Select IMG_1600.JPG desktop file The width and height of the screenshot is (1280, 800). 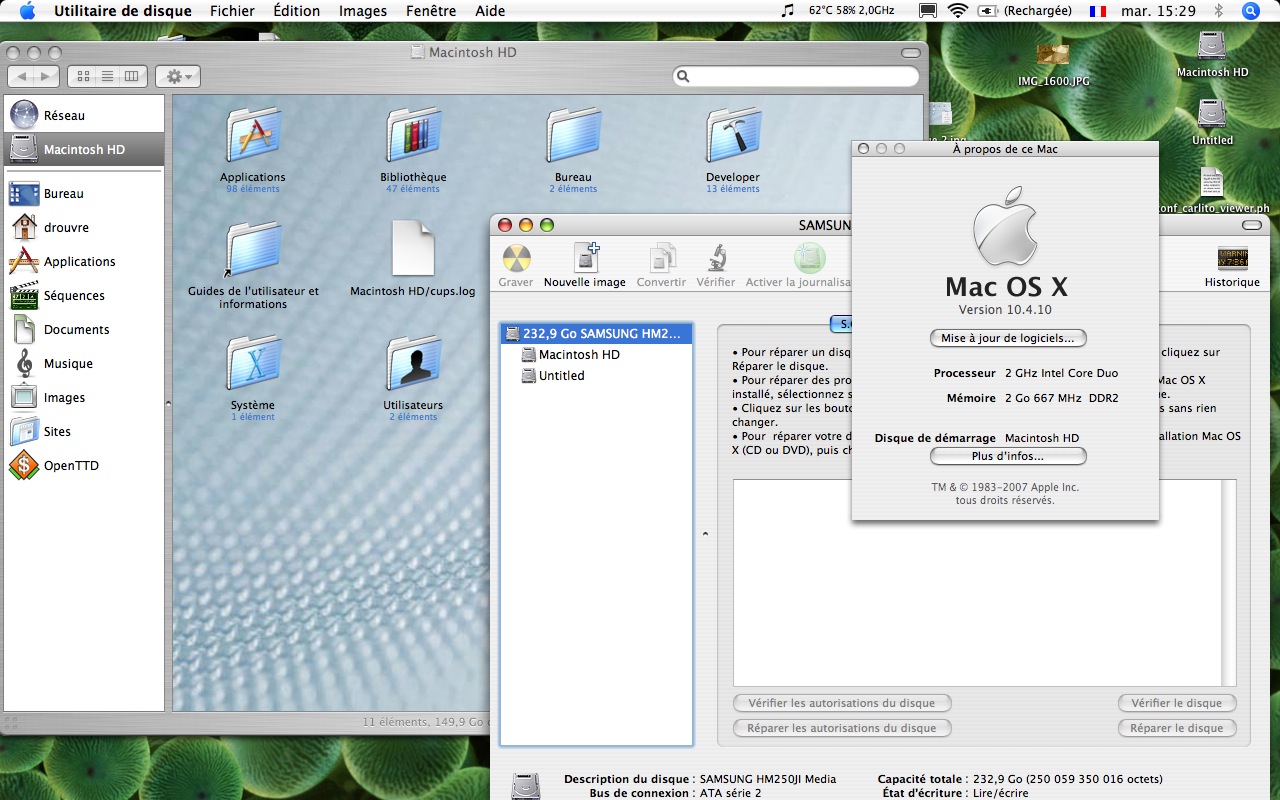coord(1053,55)
